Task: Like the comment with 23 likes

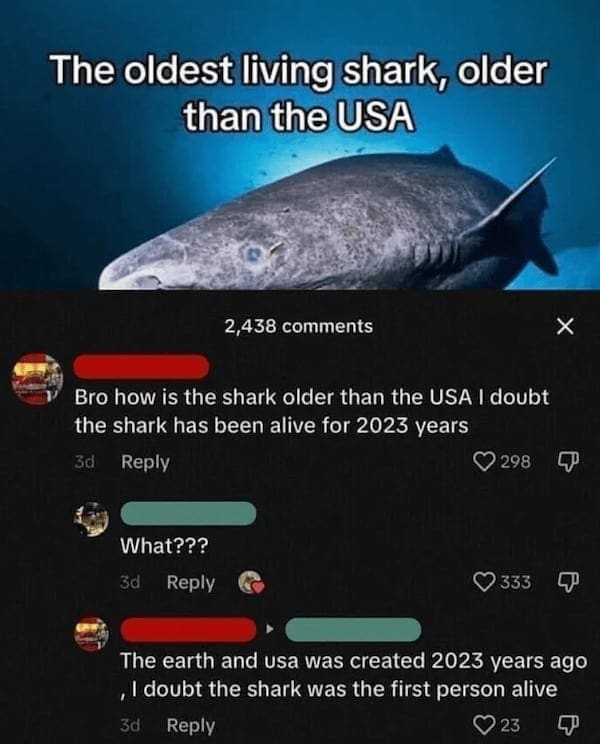Action: click(x=484, y=725)
